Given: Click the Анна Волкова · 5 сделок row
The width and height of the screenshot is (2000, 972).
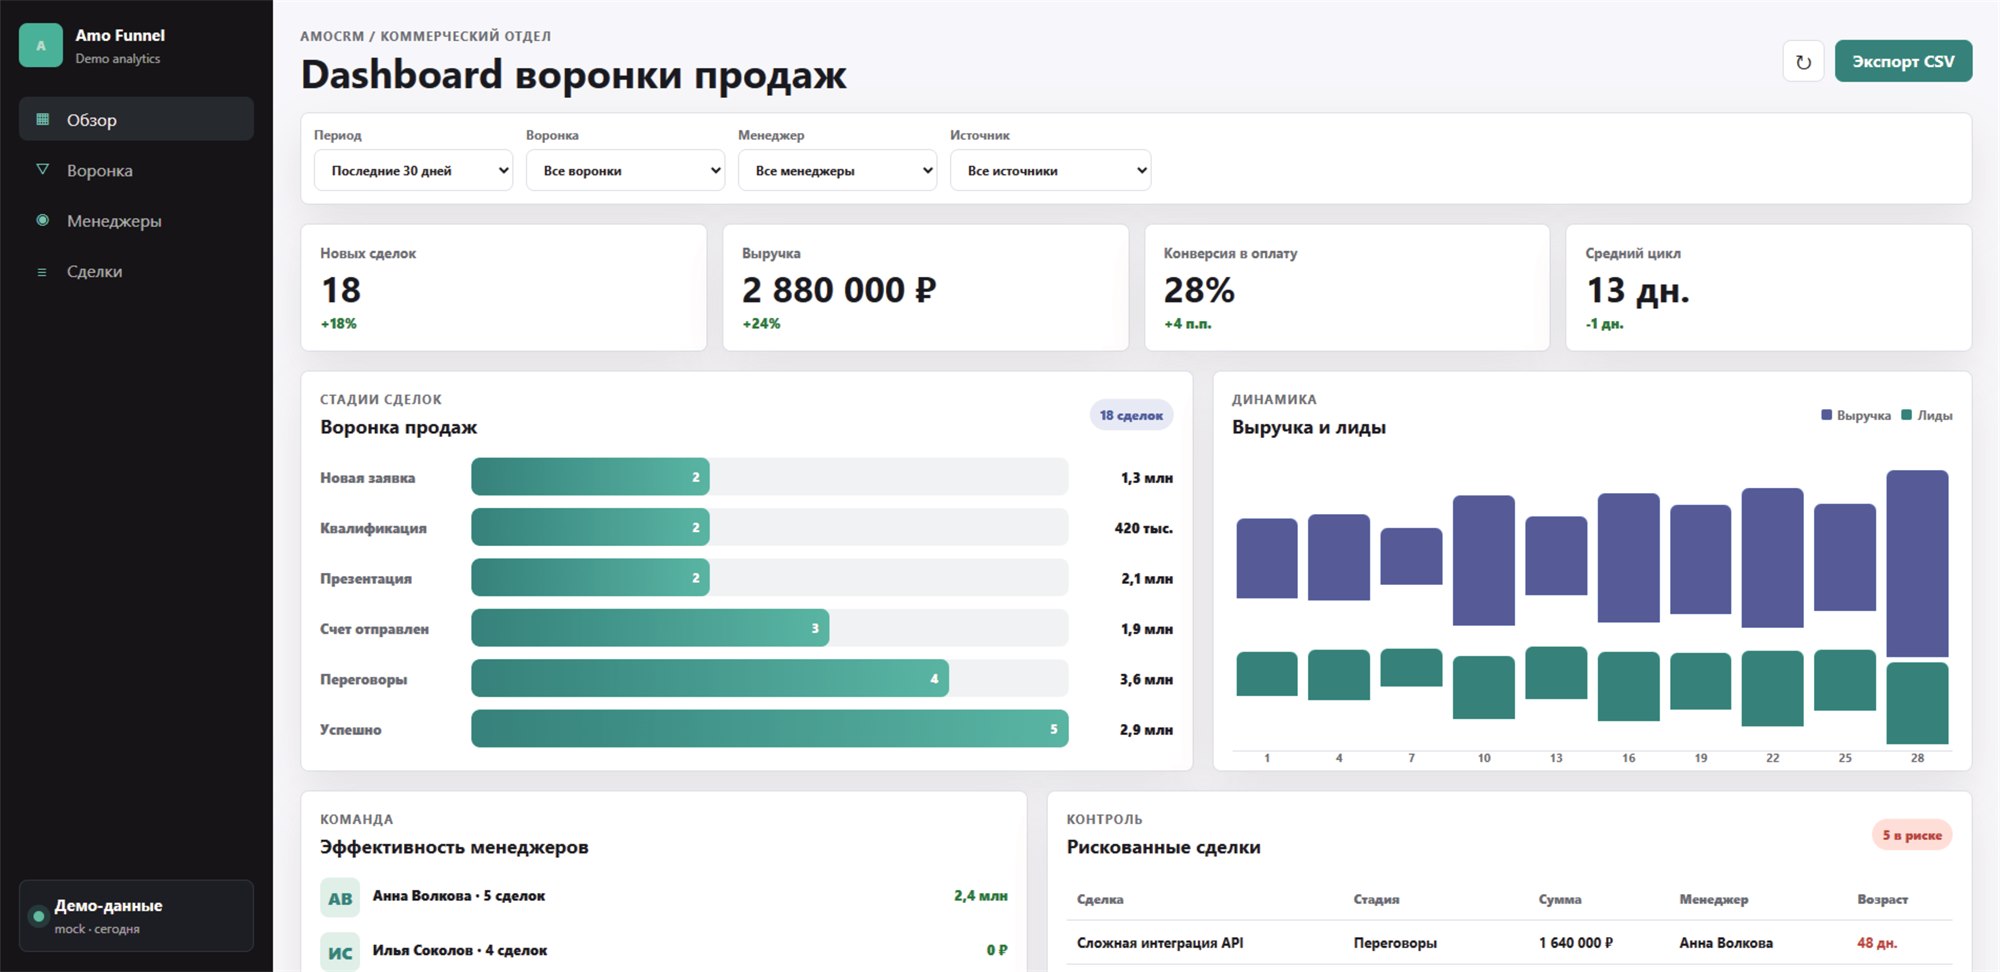Looking at the screenshot, I should click(x=664, y=897).
